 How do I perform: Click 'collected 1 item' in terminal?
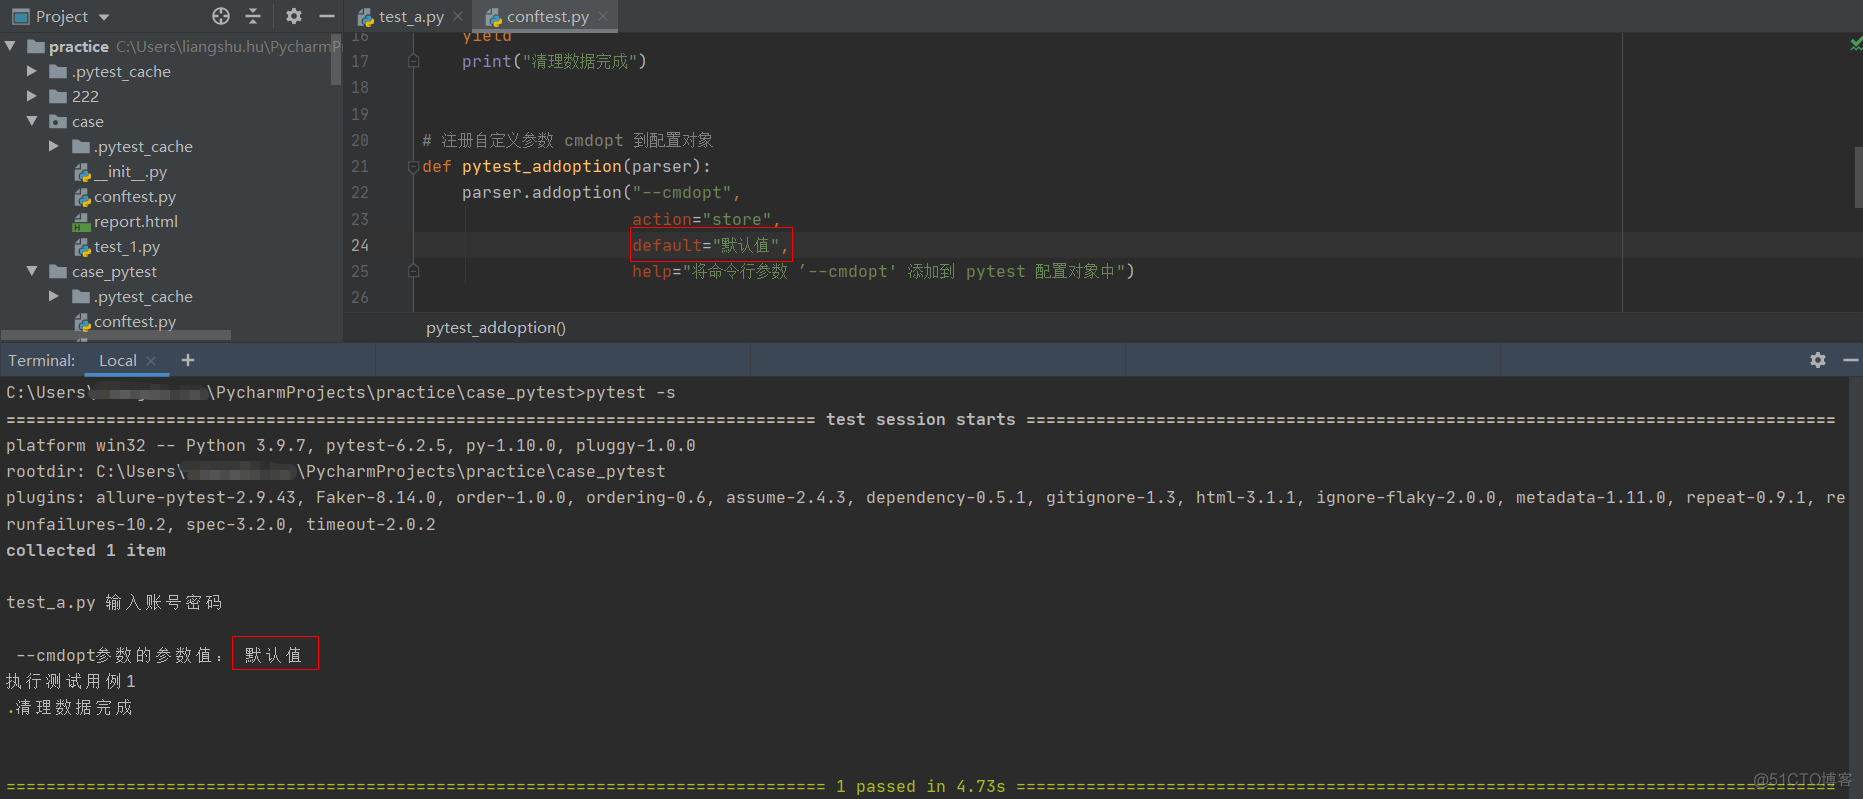(x=86, y=550)
